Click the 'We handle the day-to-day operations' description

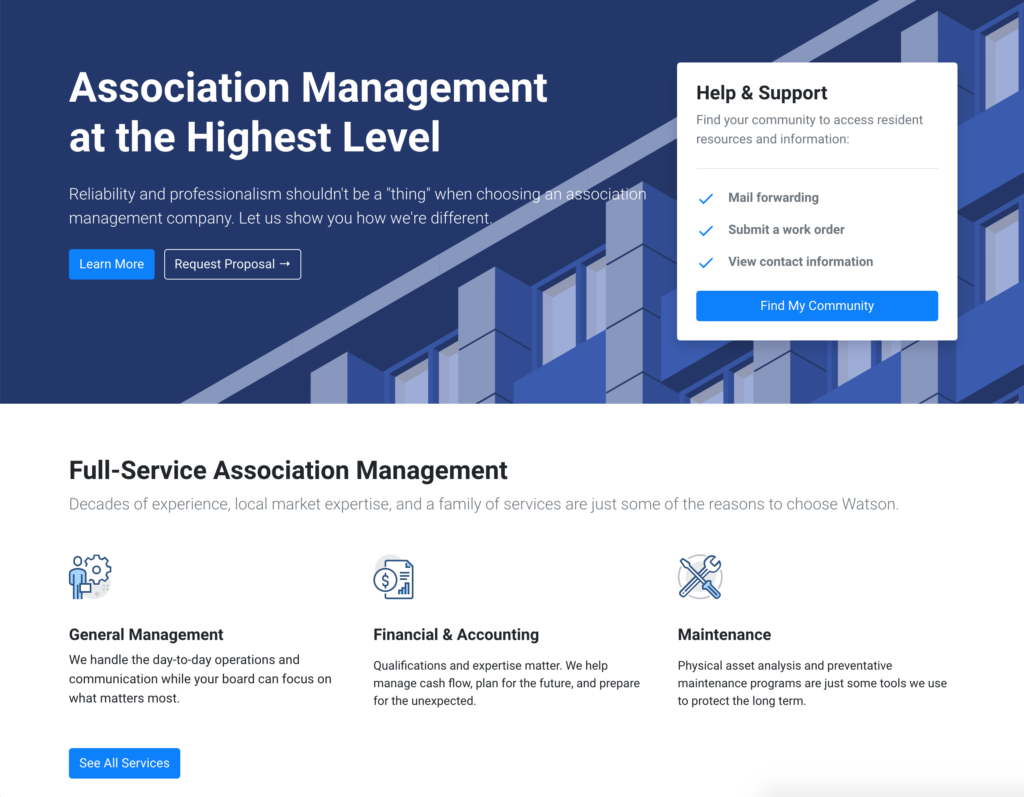pos(200,679)
